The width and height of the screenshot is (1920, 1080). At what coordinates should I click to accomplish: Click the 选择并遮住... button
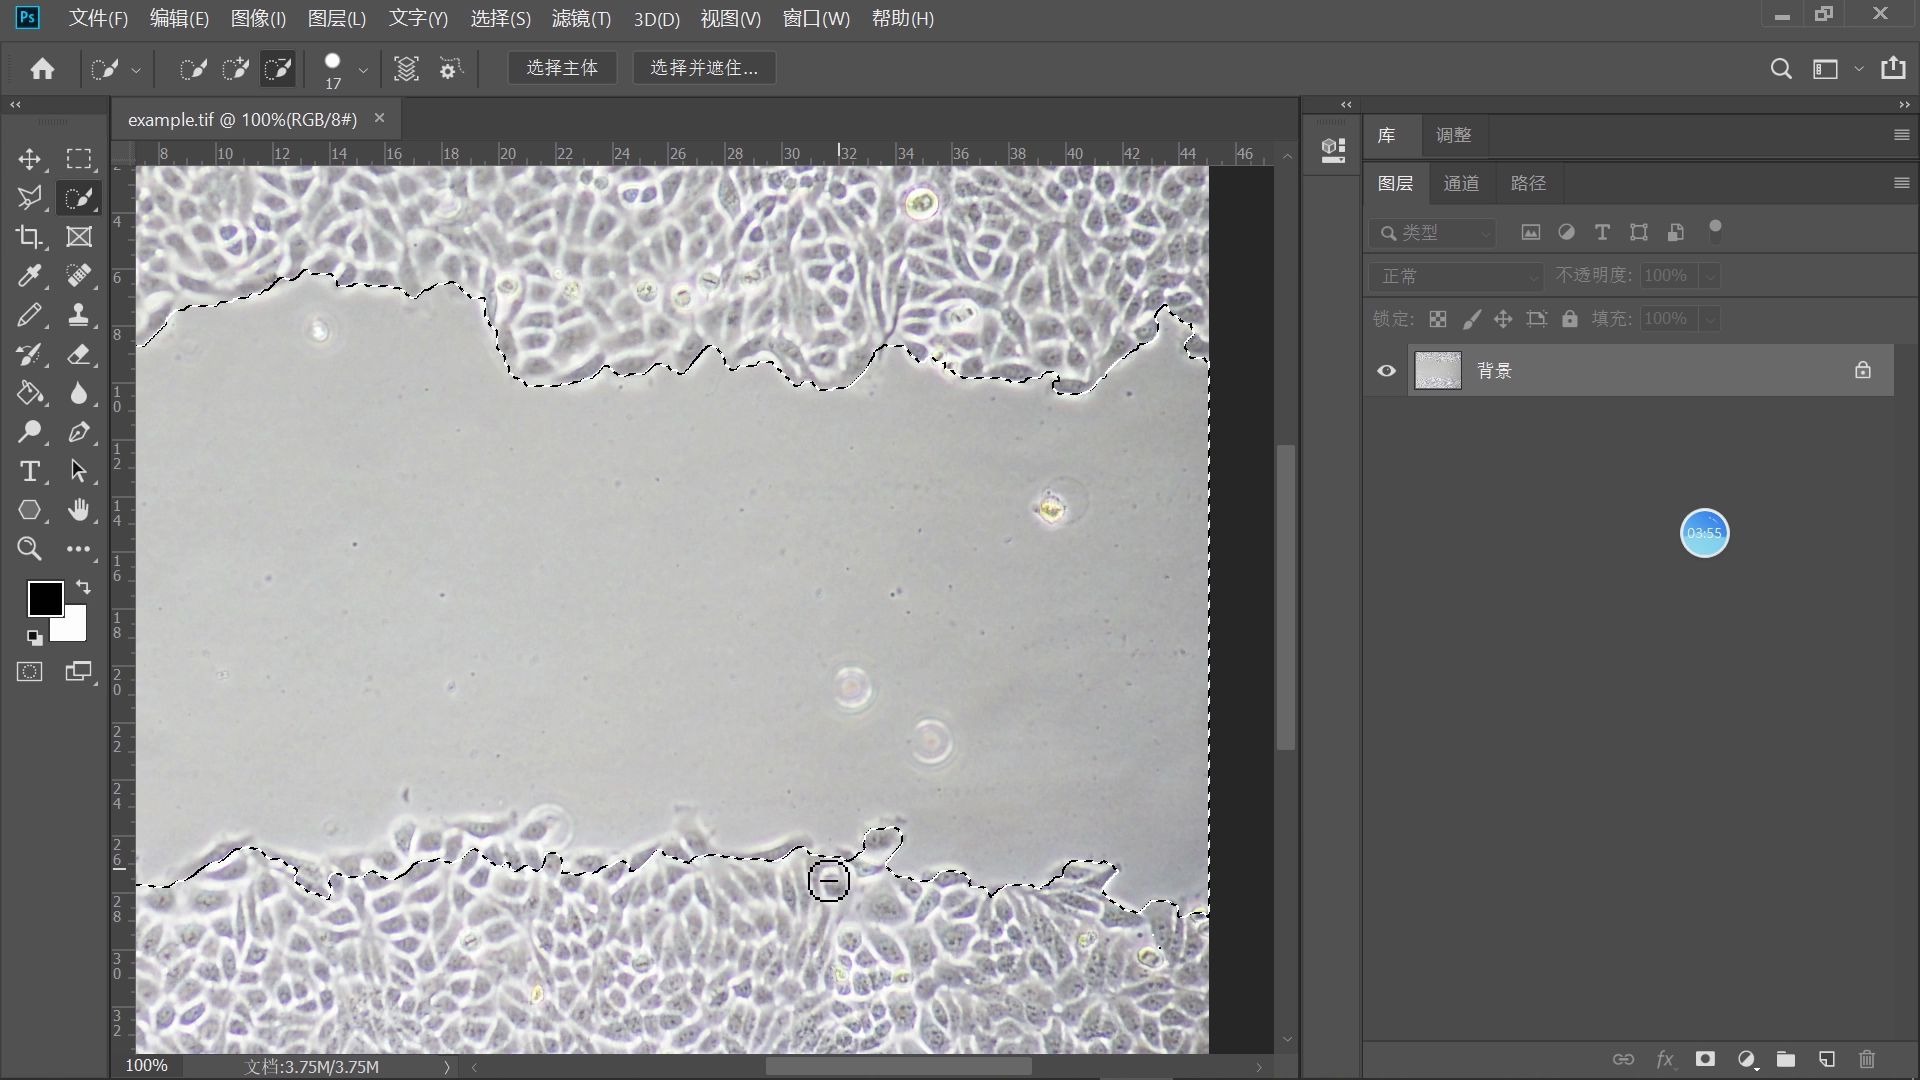coord(704,68)
